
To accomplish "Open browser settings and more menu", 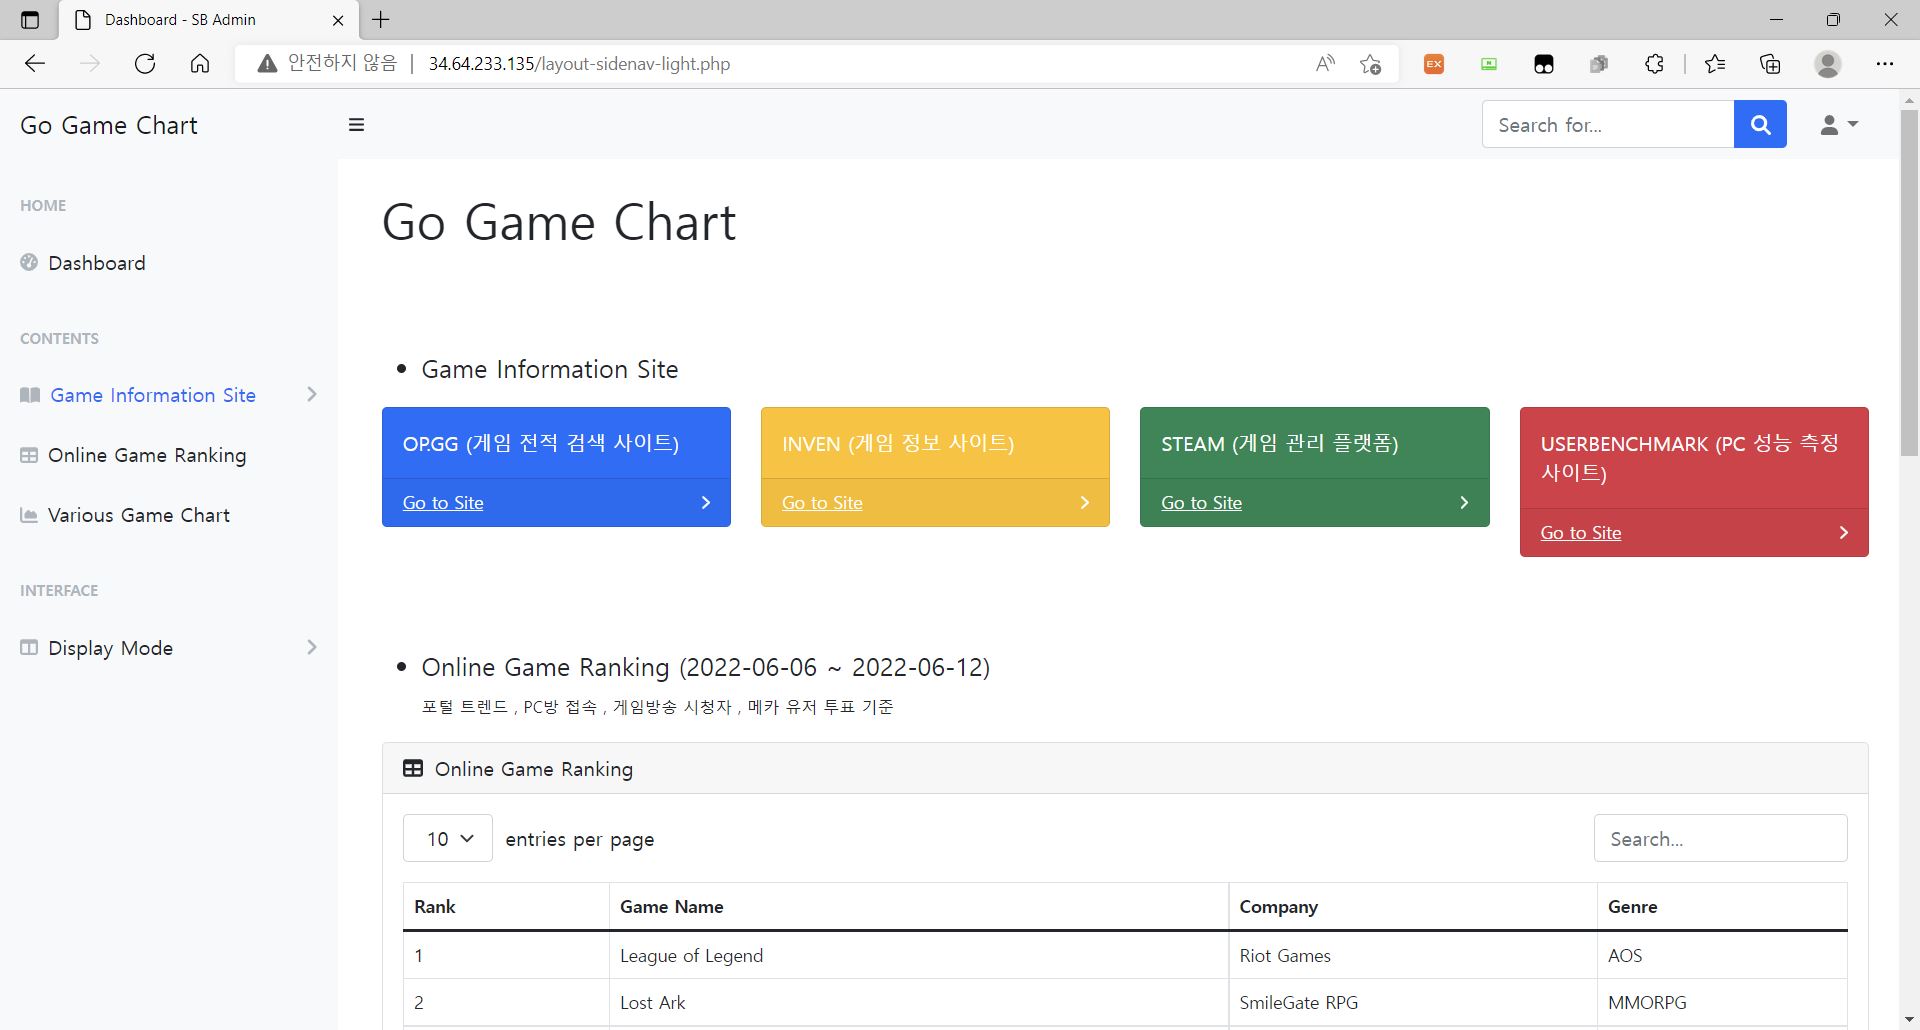I will click(1885, 64).
